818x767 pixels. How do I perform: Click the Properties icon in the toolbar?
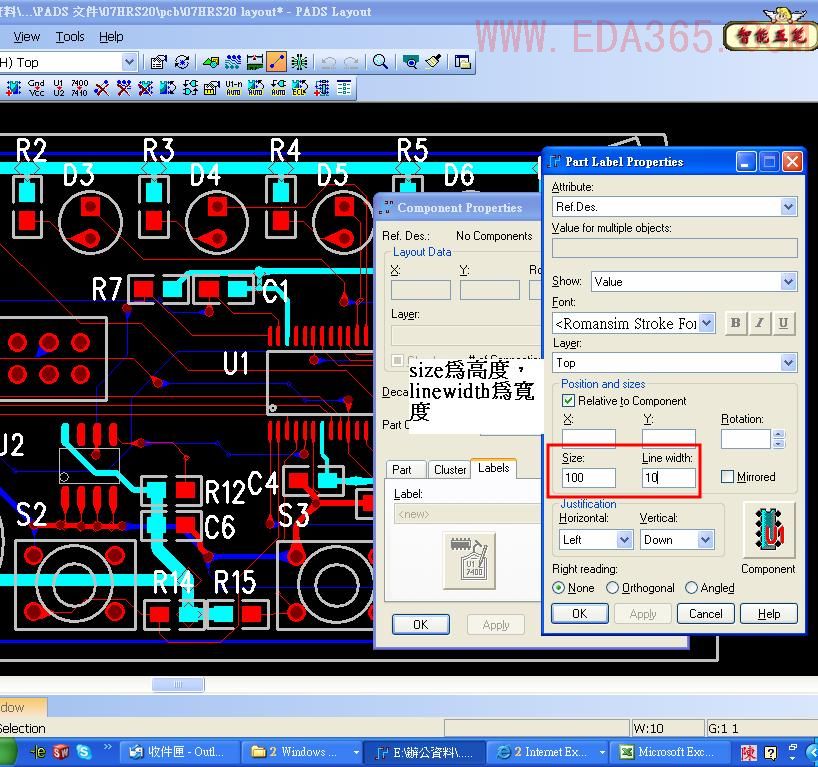tap(158, 62)
